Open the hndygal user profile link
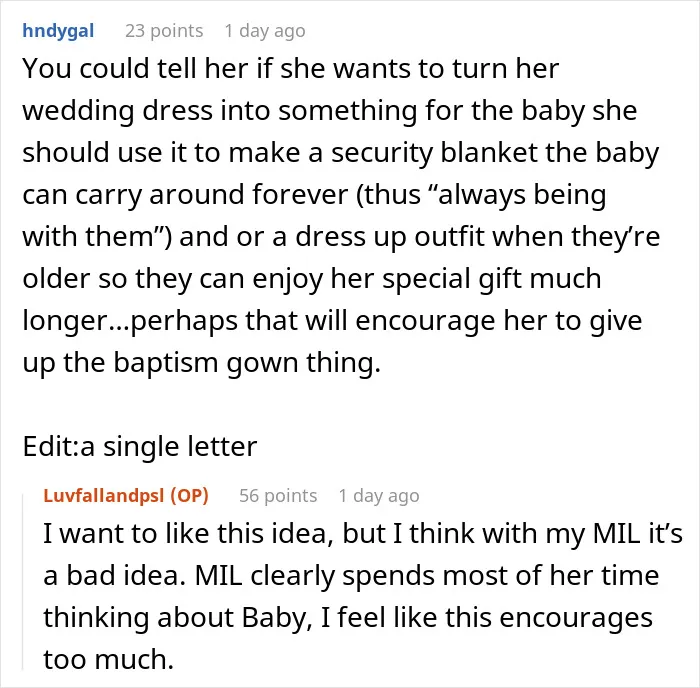This screenshot has width=700, height=688. [x=58, y=31]
